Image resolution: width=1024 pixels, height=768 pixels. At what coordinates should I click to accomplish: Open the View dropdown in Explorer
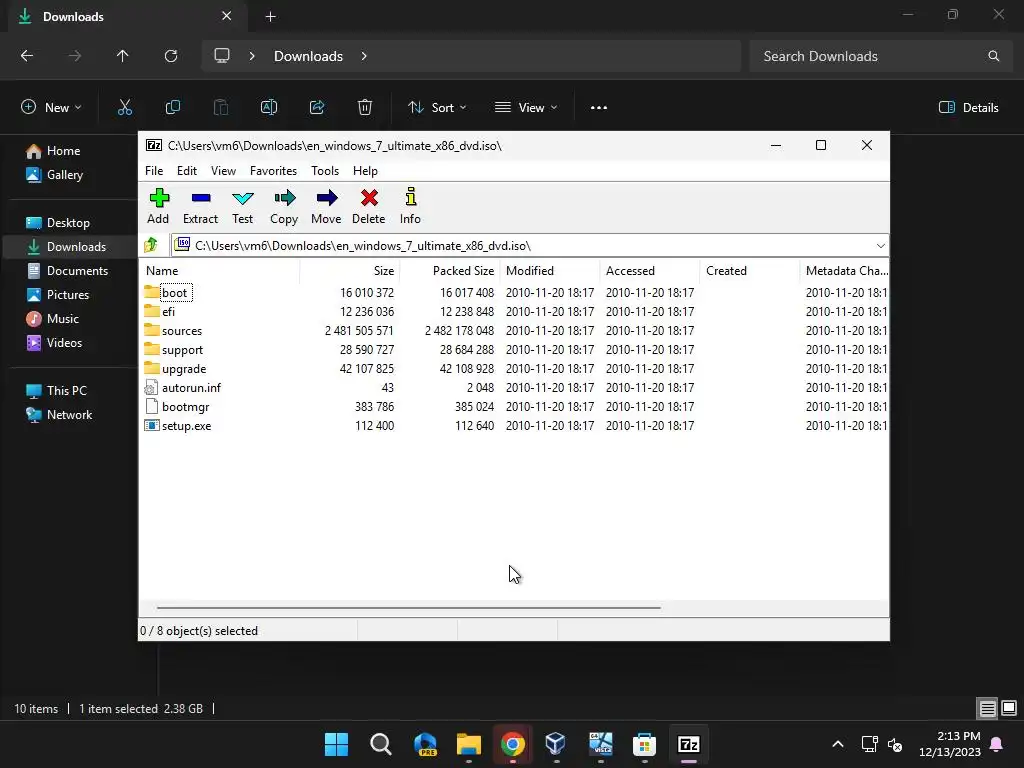[526, 108]
